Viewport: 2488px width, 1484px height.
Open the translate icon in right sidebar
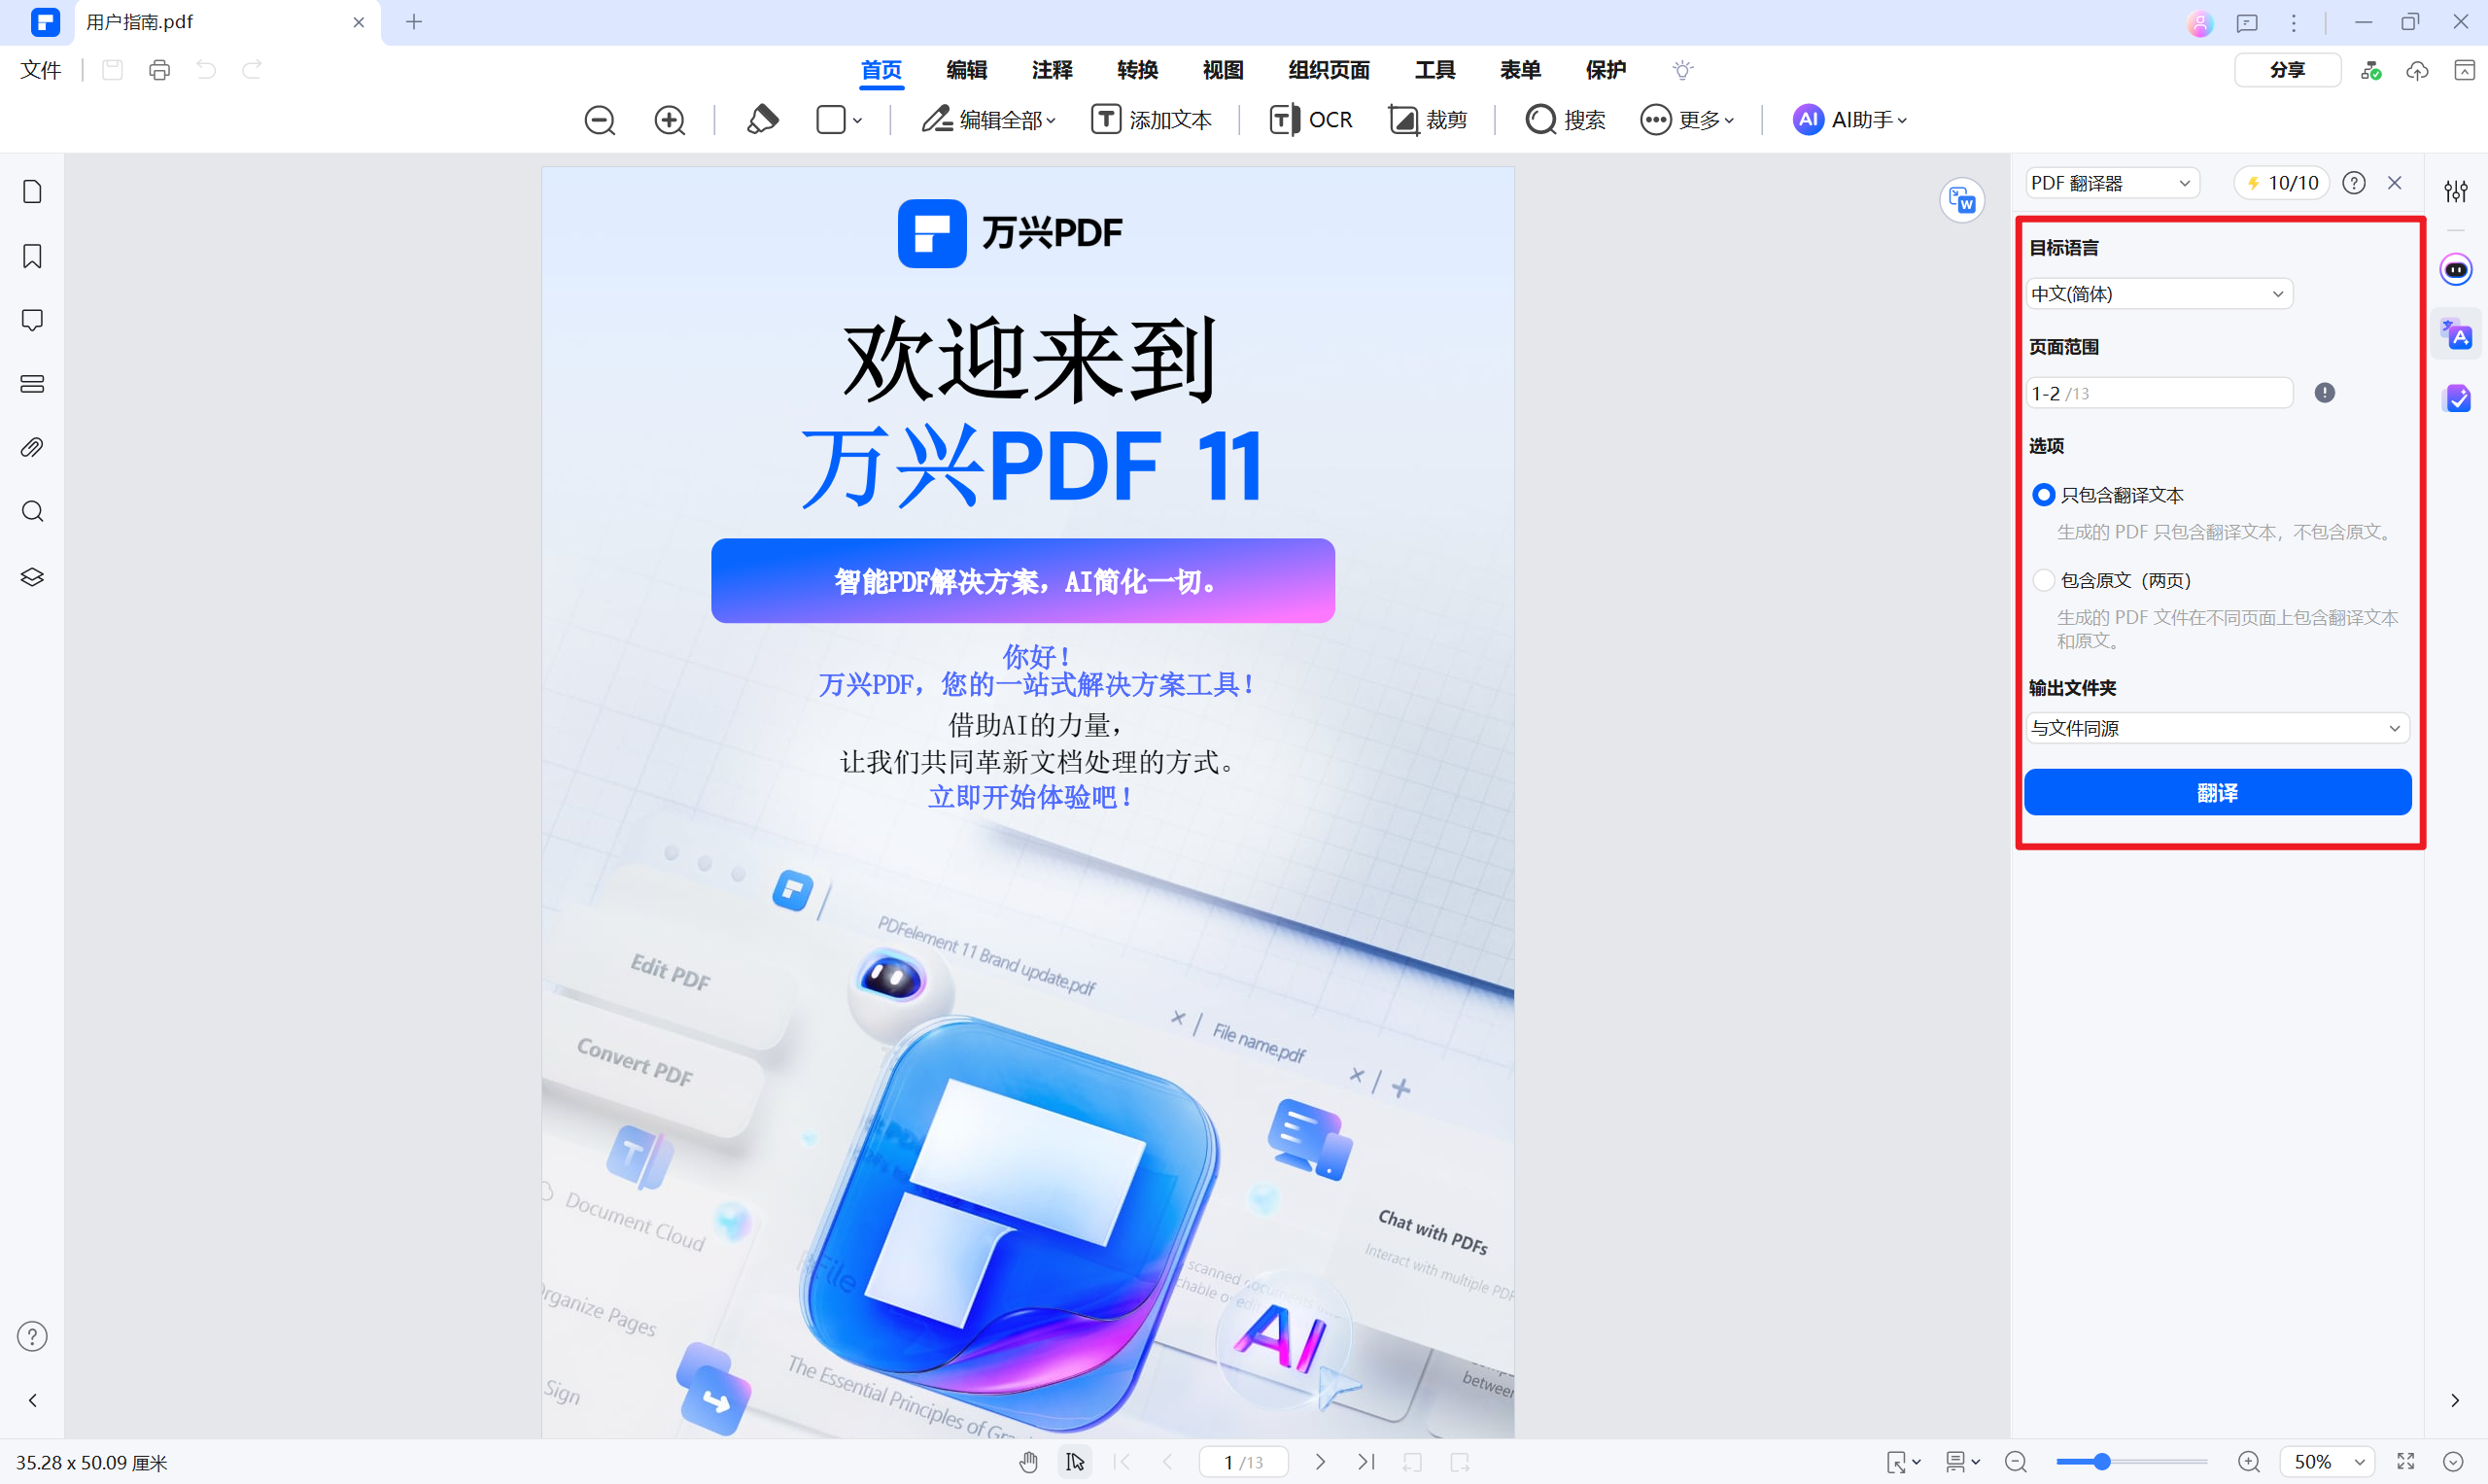(2456, 335)
